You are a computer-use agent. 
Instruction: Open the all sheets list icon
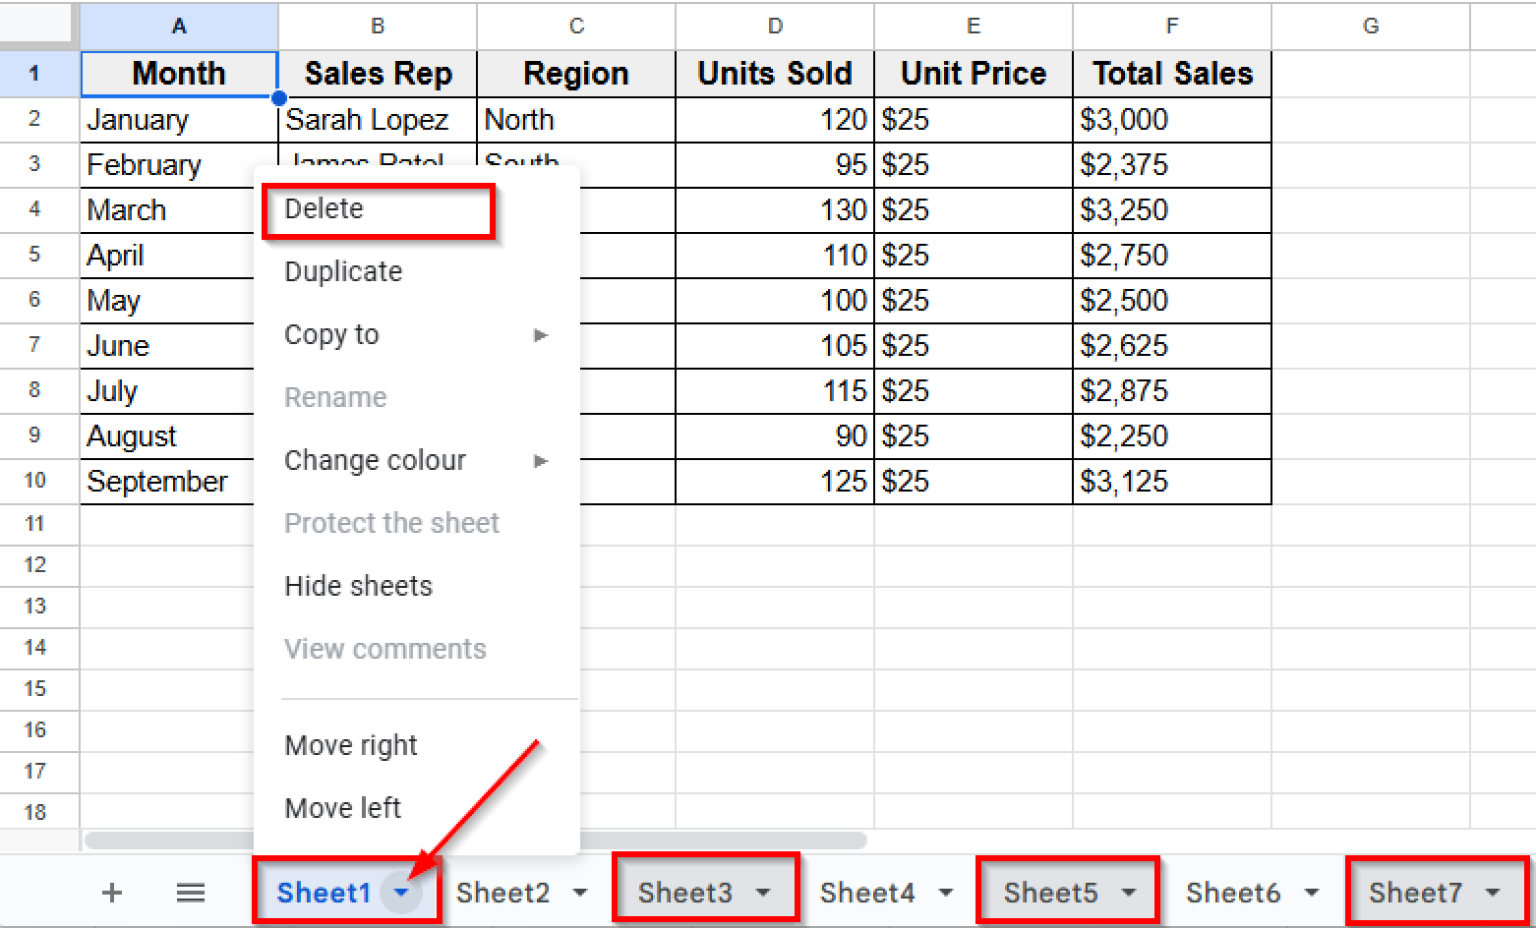pos(190,893)
